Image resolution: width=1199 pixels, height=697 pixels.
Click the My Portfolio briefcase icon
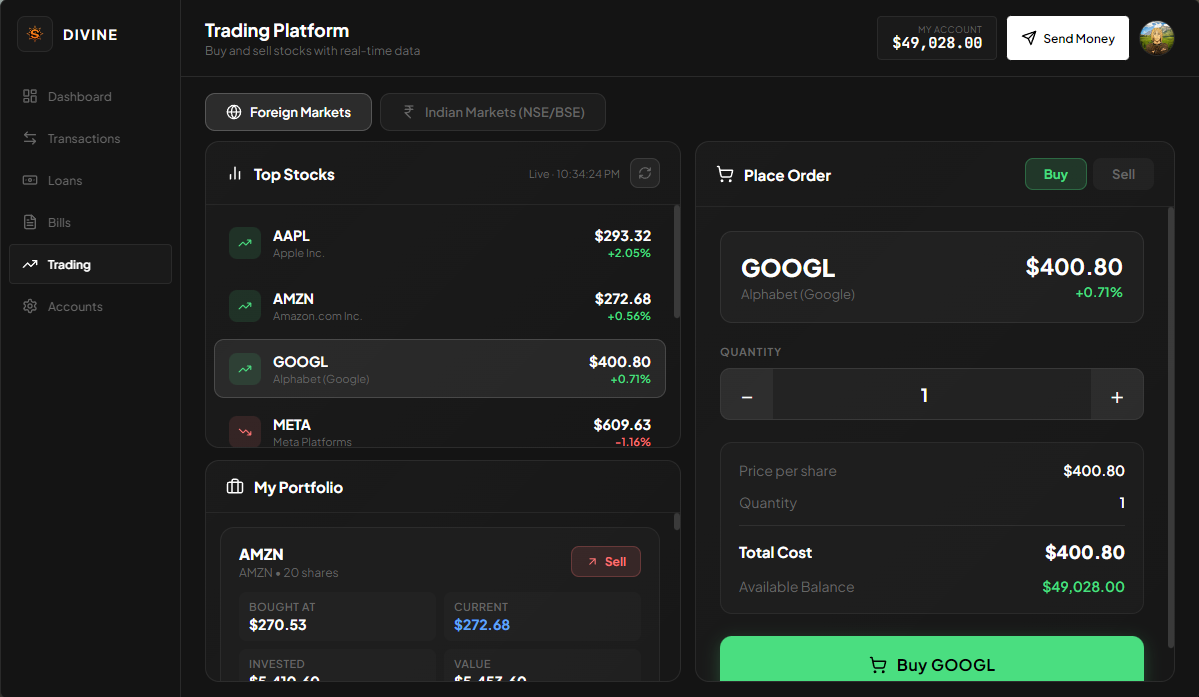pos(235,487)
